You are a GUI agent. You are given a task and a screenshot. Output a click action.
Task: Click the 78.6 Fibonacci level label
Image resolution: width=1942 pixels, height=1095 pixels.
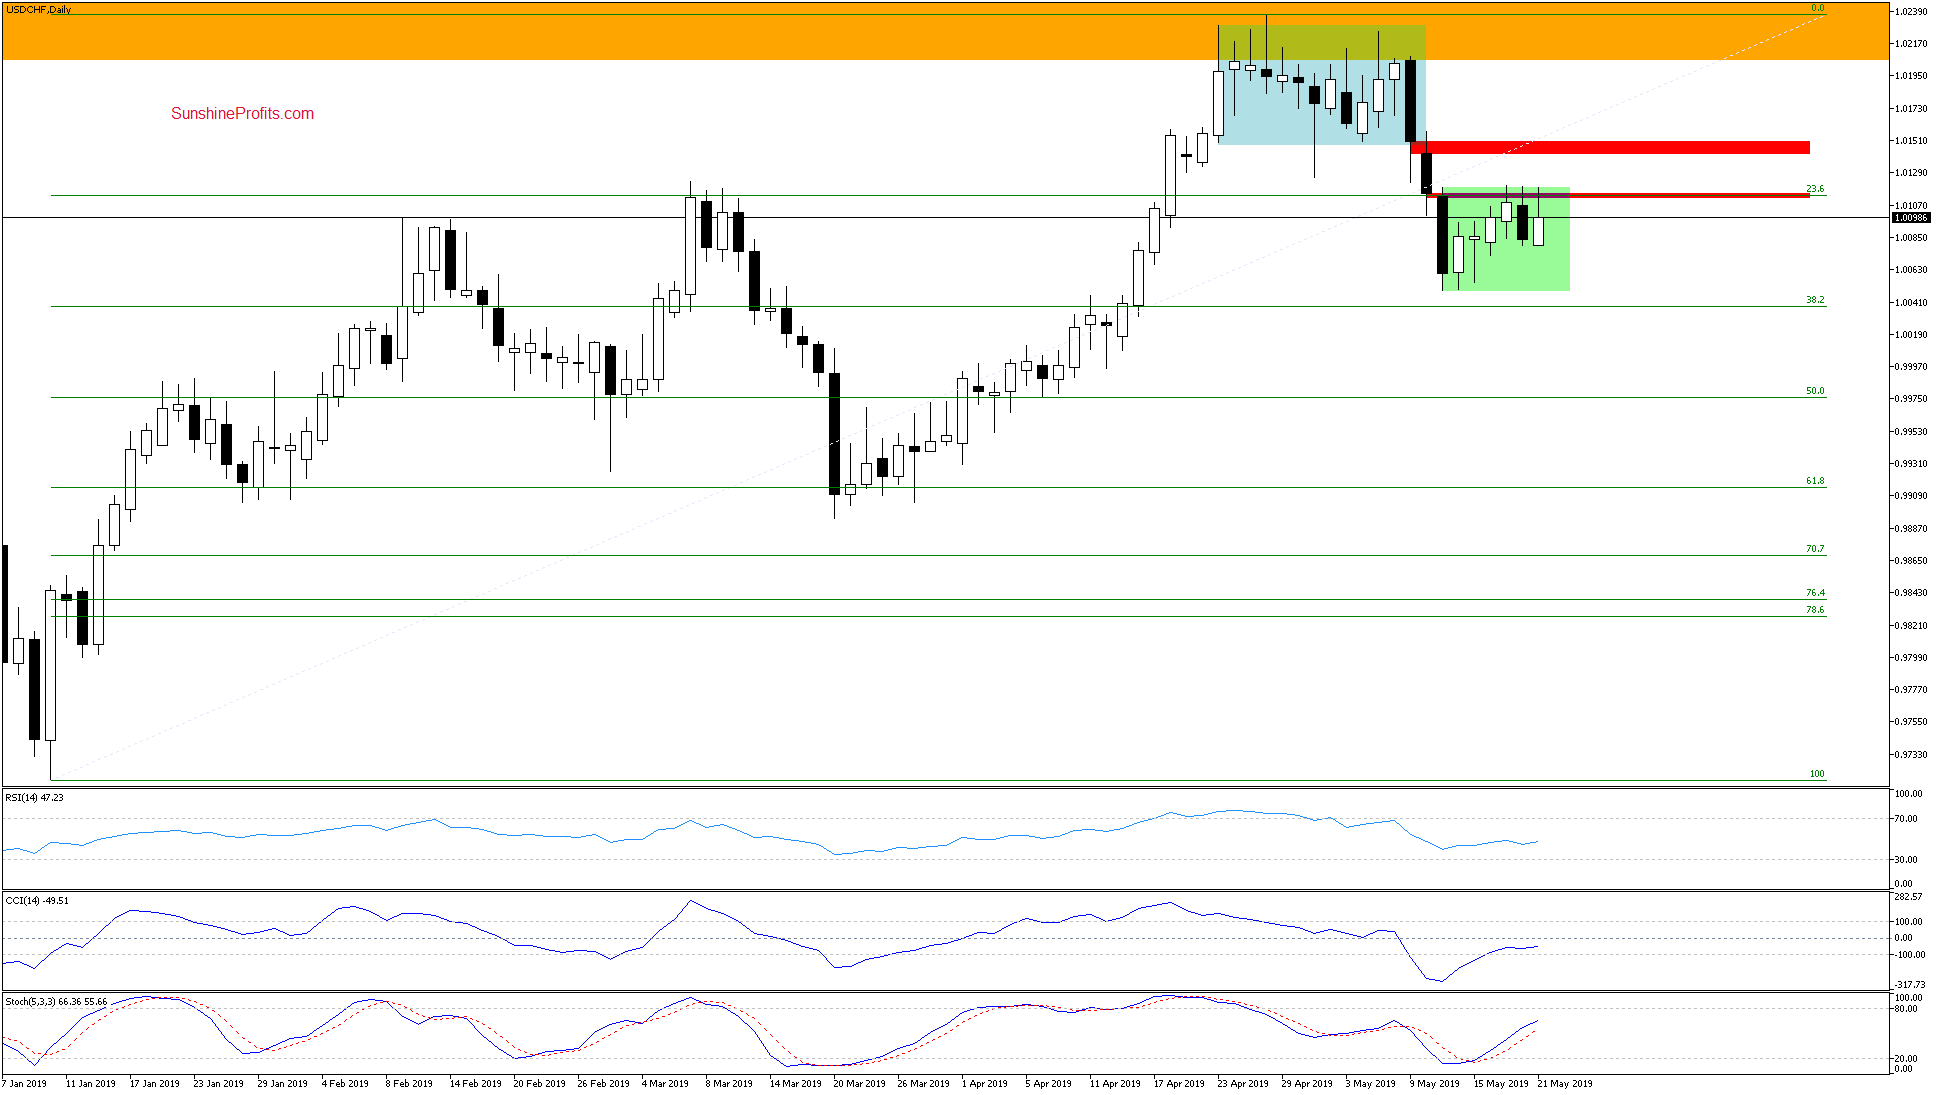1815,610
